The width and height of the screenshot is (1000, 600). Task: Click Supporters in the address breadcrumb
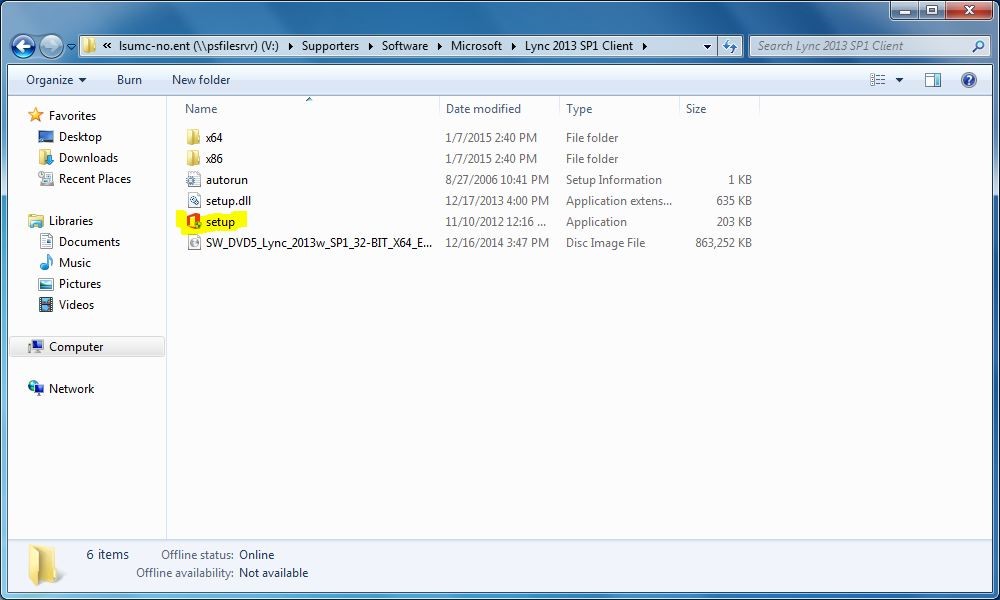pos(330,46)
